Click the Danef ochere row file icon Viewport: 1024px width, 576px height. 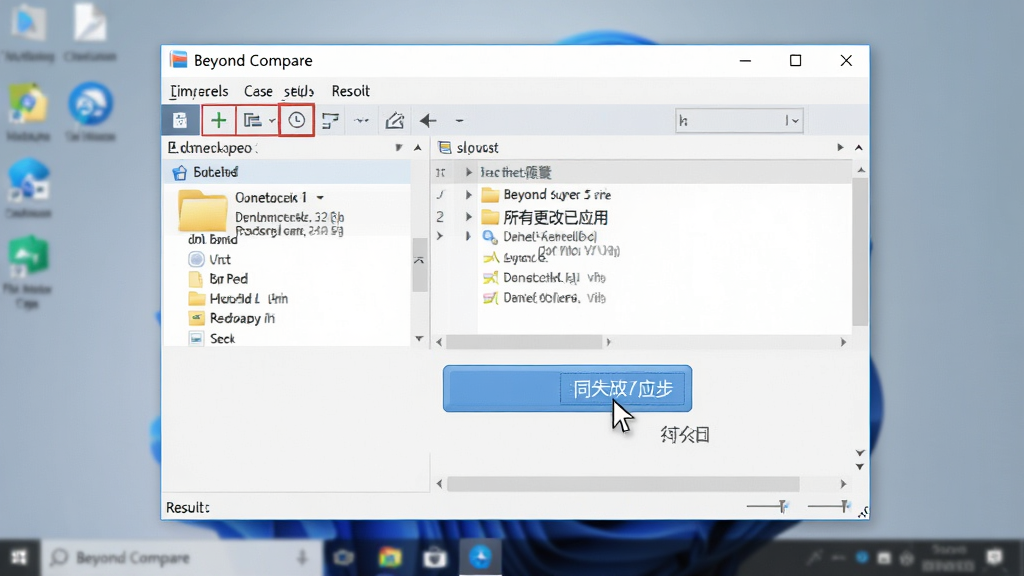click(490, 298)
